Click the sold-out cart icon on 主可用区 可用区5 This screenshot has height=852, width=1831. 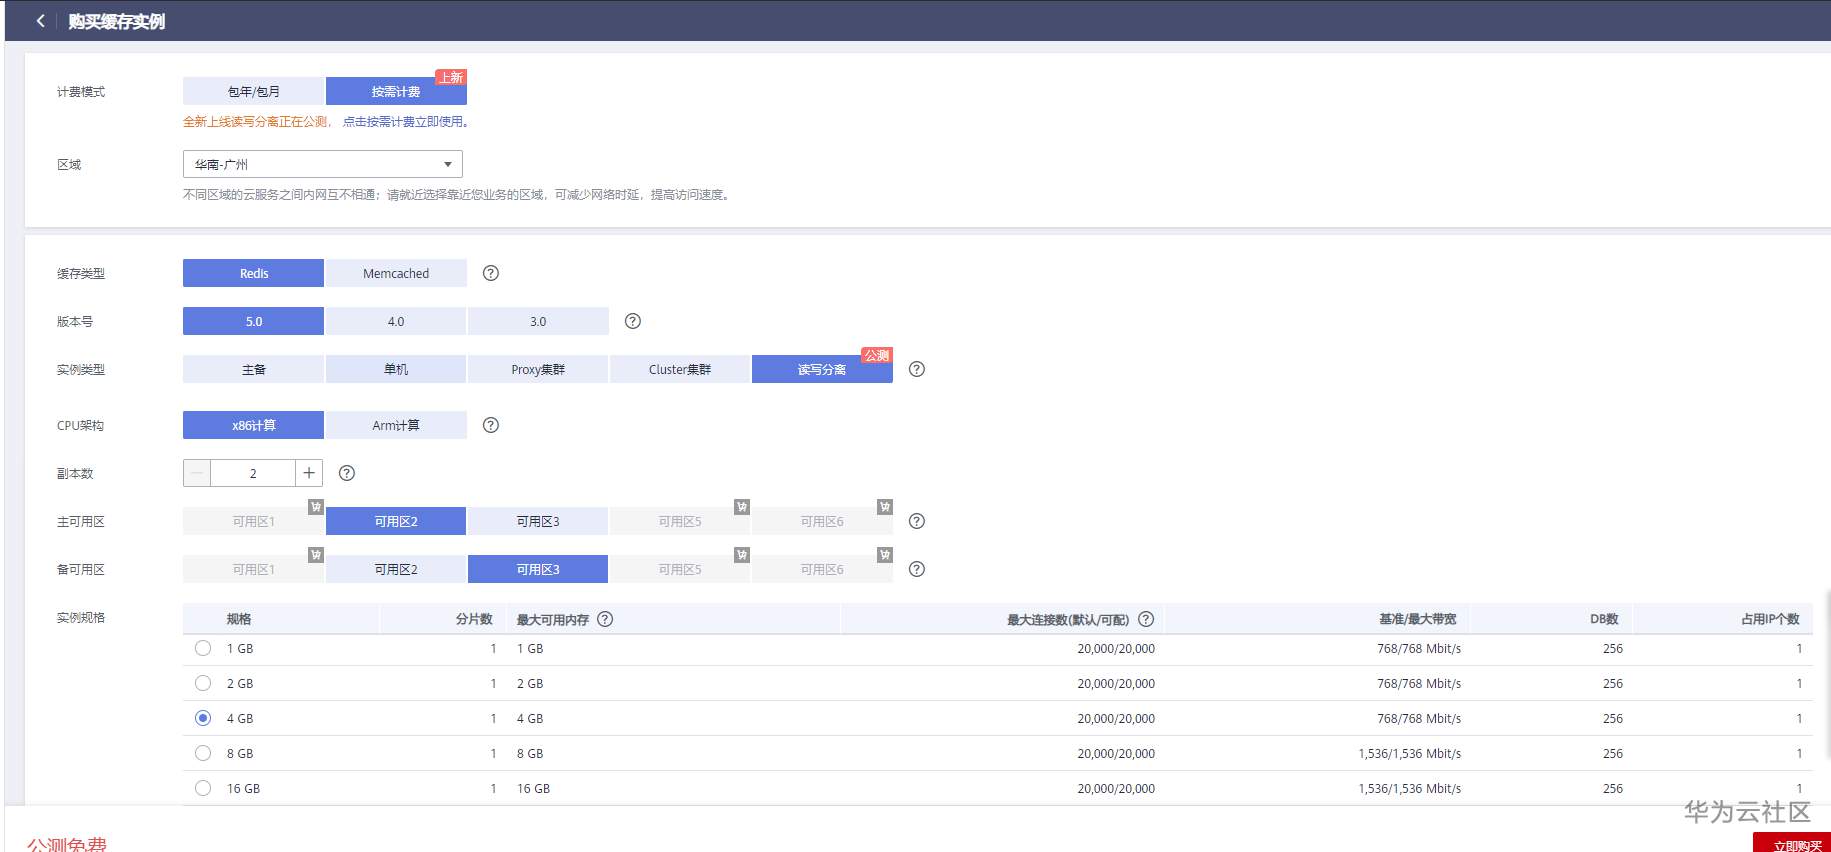point(742,507)
